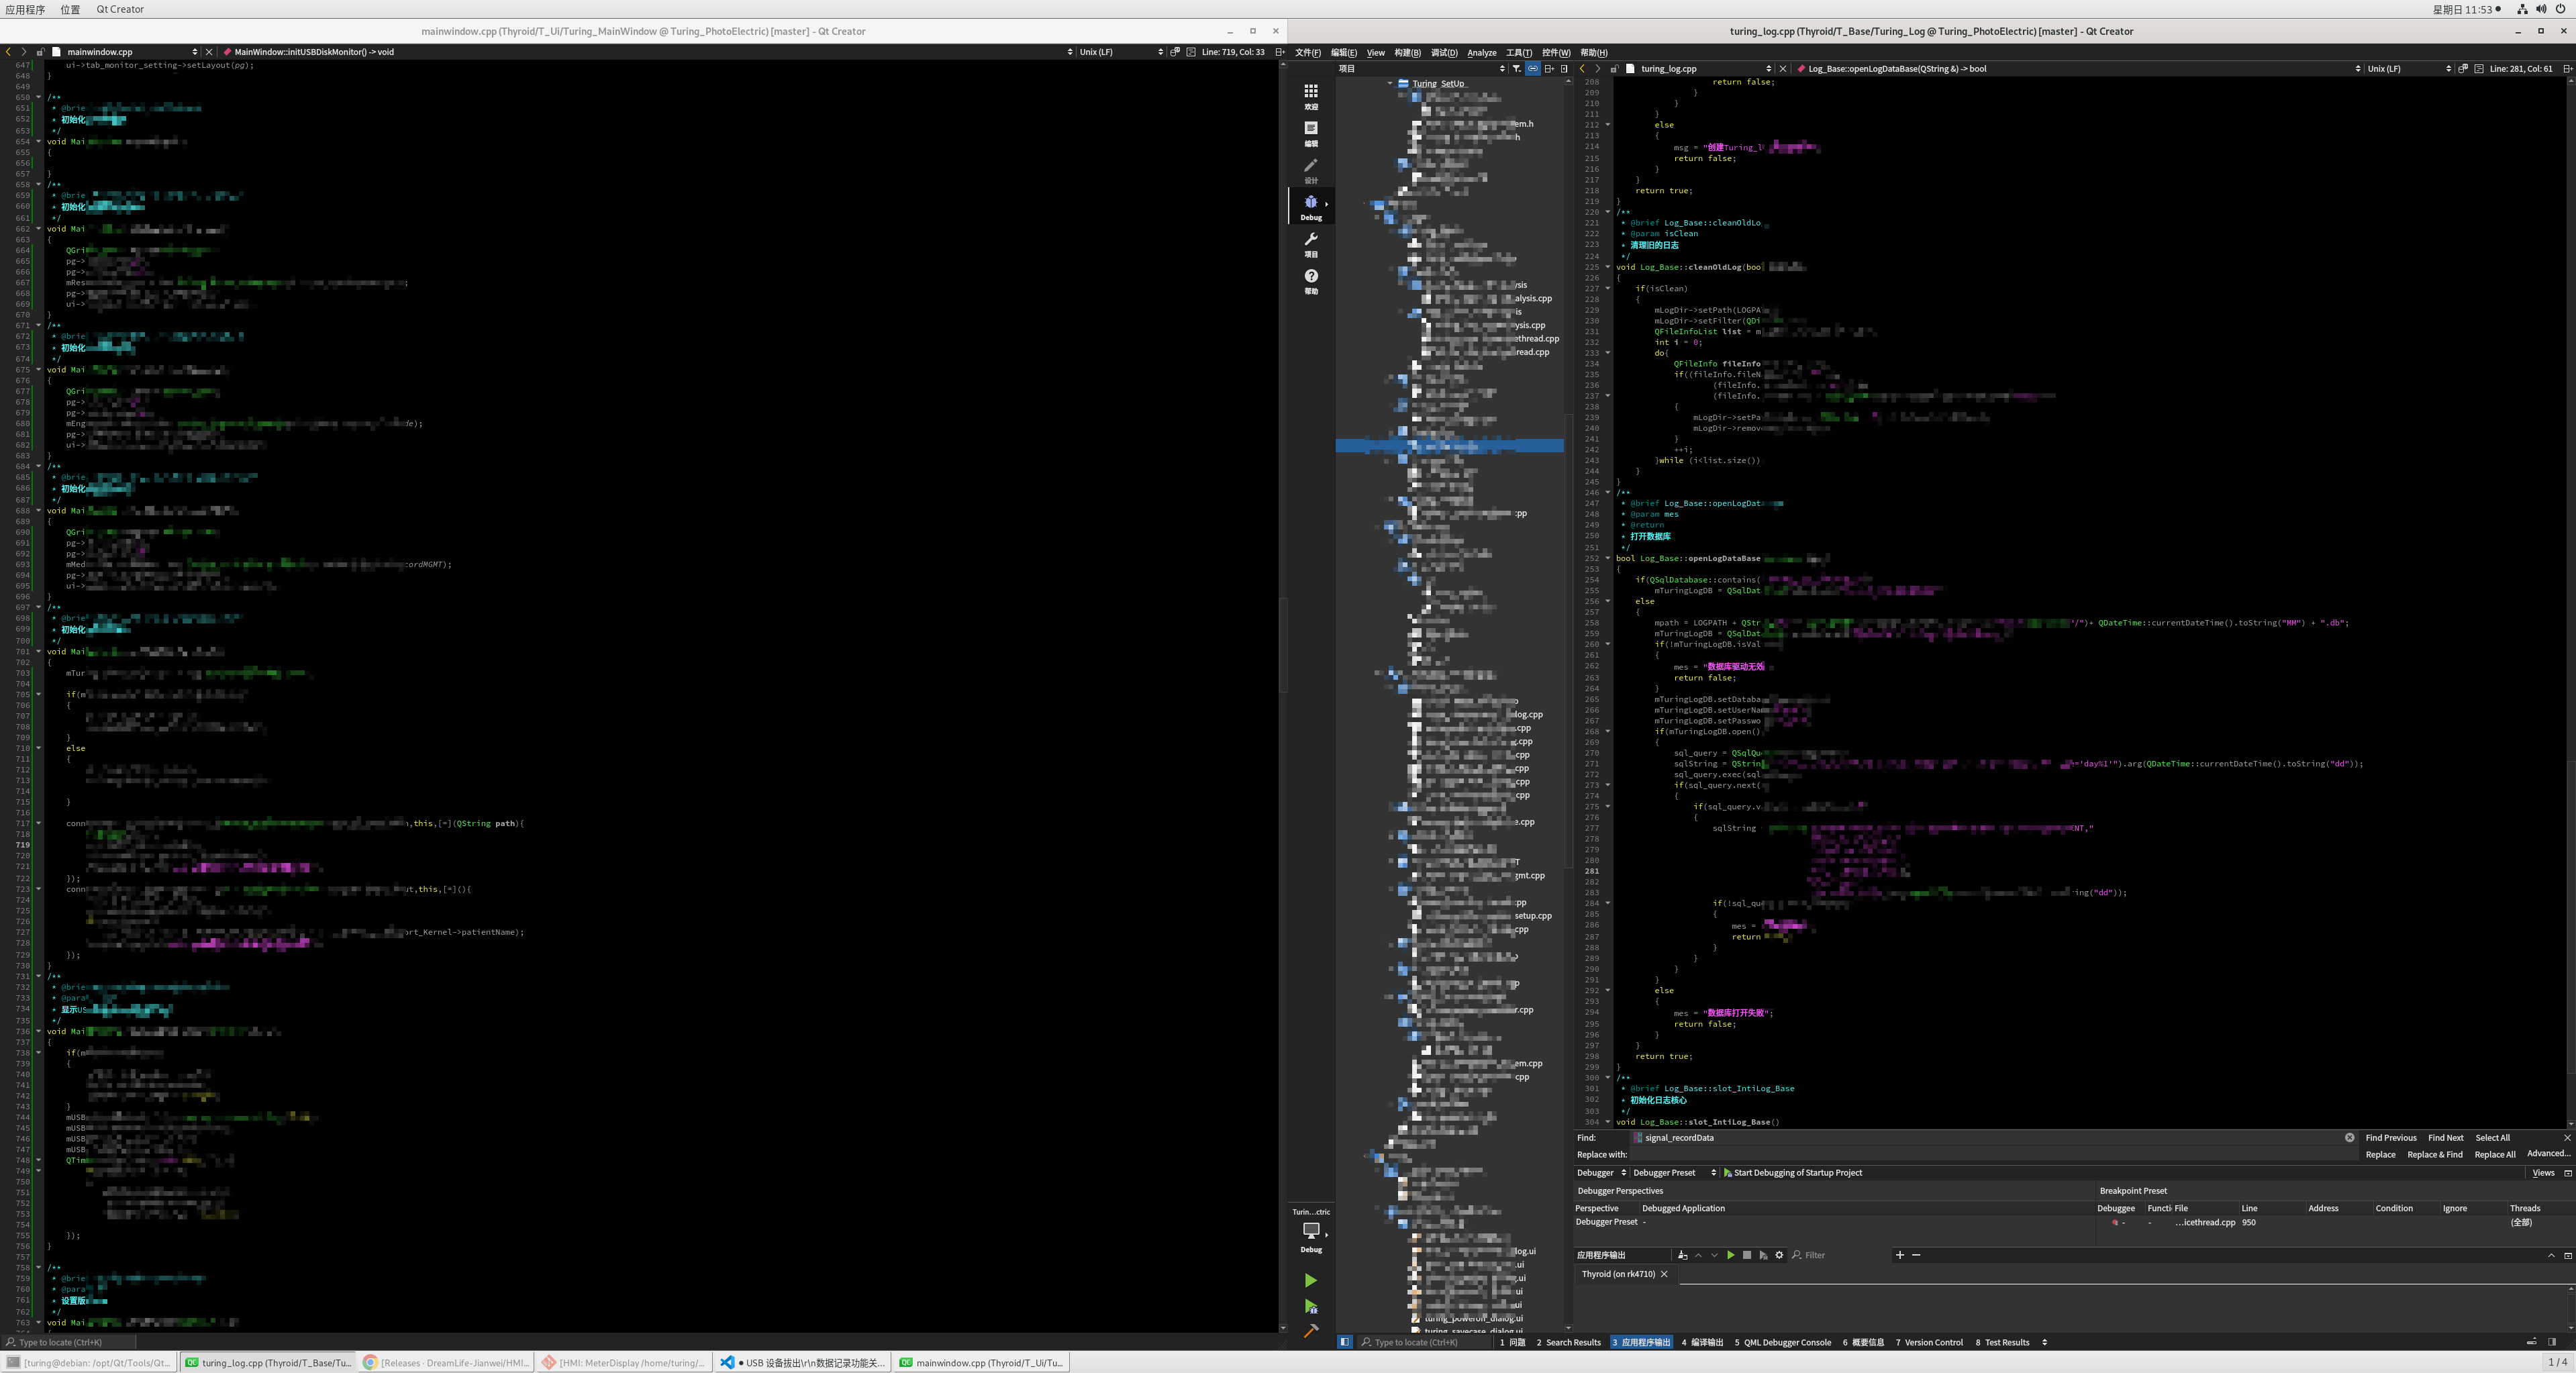Open the 项目 projects mode wrench
The image size is (2576, 1373).
click(x=1310, y=244)
